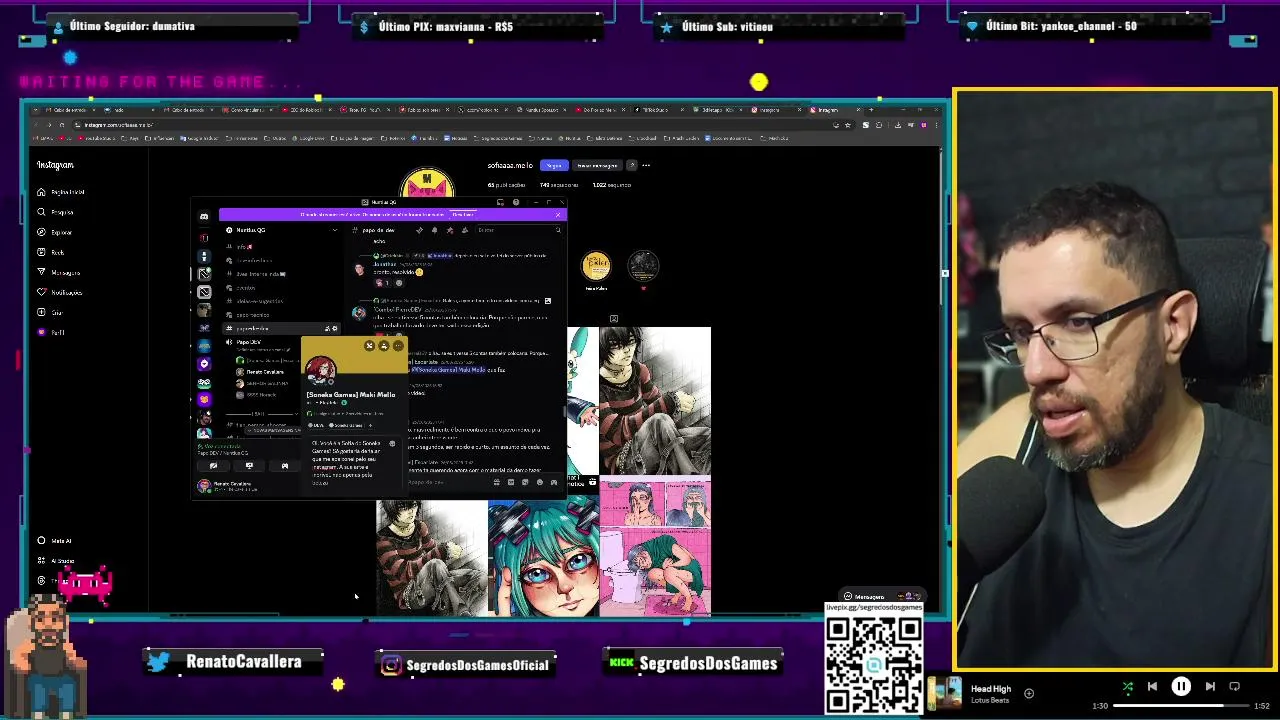
Task: Open Maki Mello's profile avatar
Action: click(x=320, y=372)
